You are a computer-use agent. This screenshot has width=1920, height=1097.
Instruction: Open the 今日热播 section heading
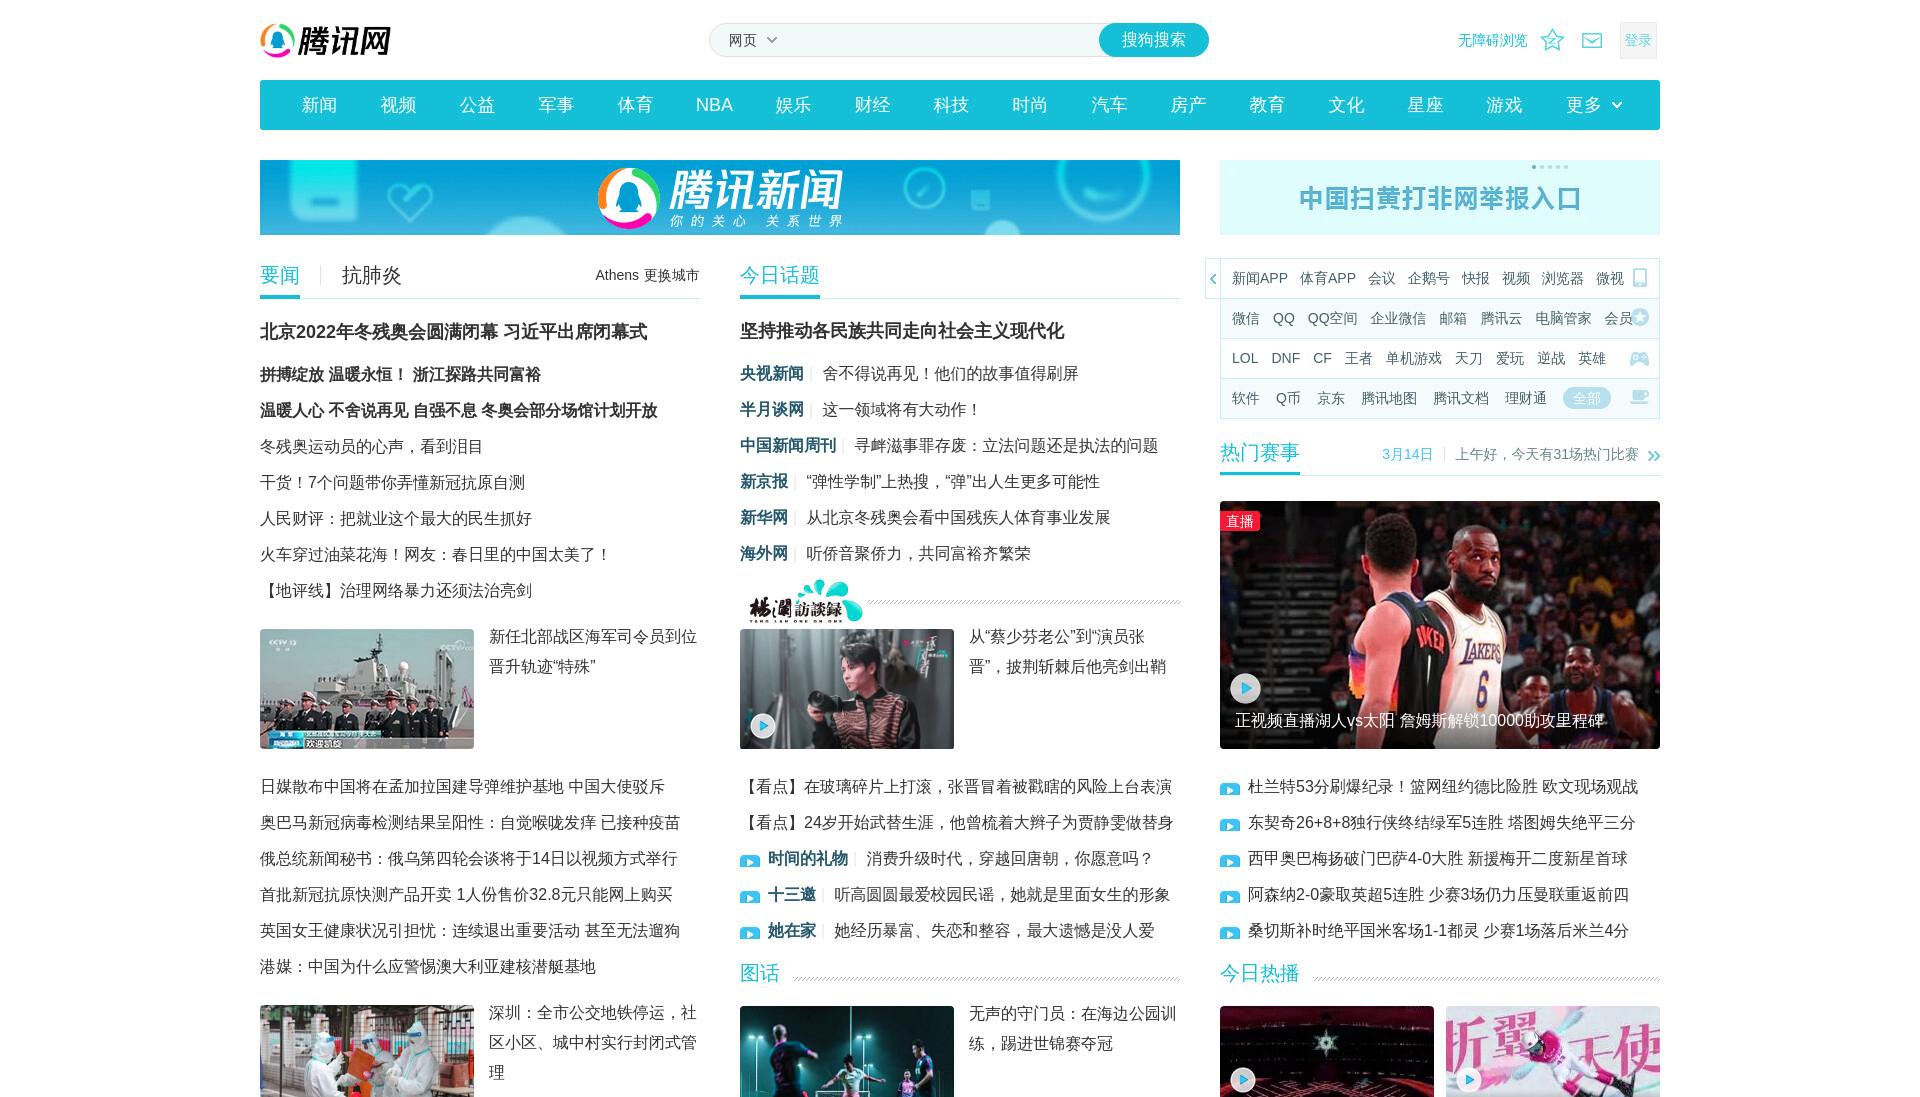point(1260,973)
